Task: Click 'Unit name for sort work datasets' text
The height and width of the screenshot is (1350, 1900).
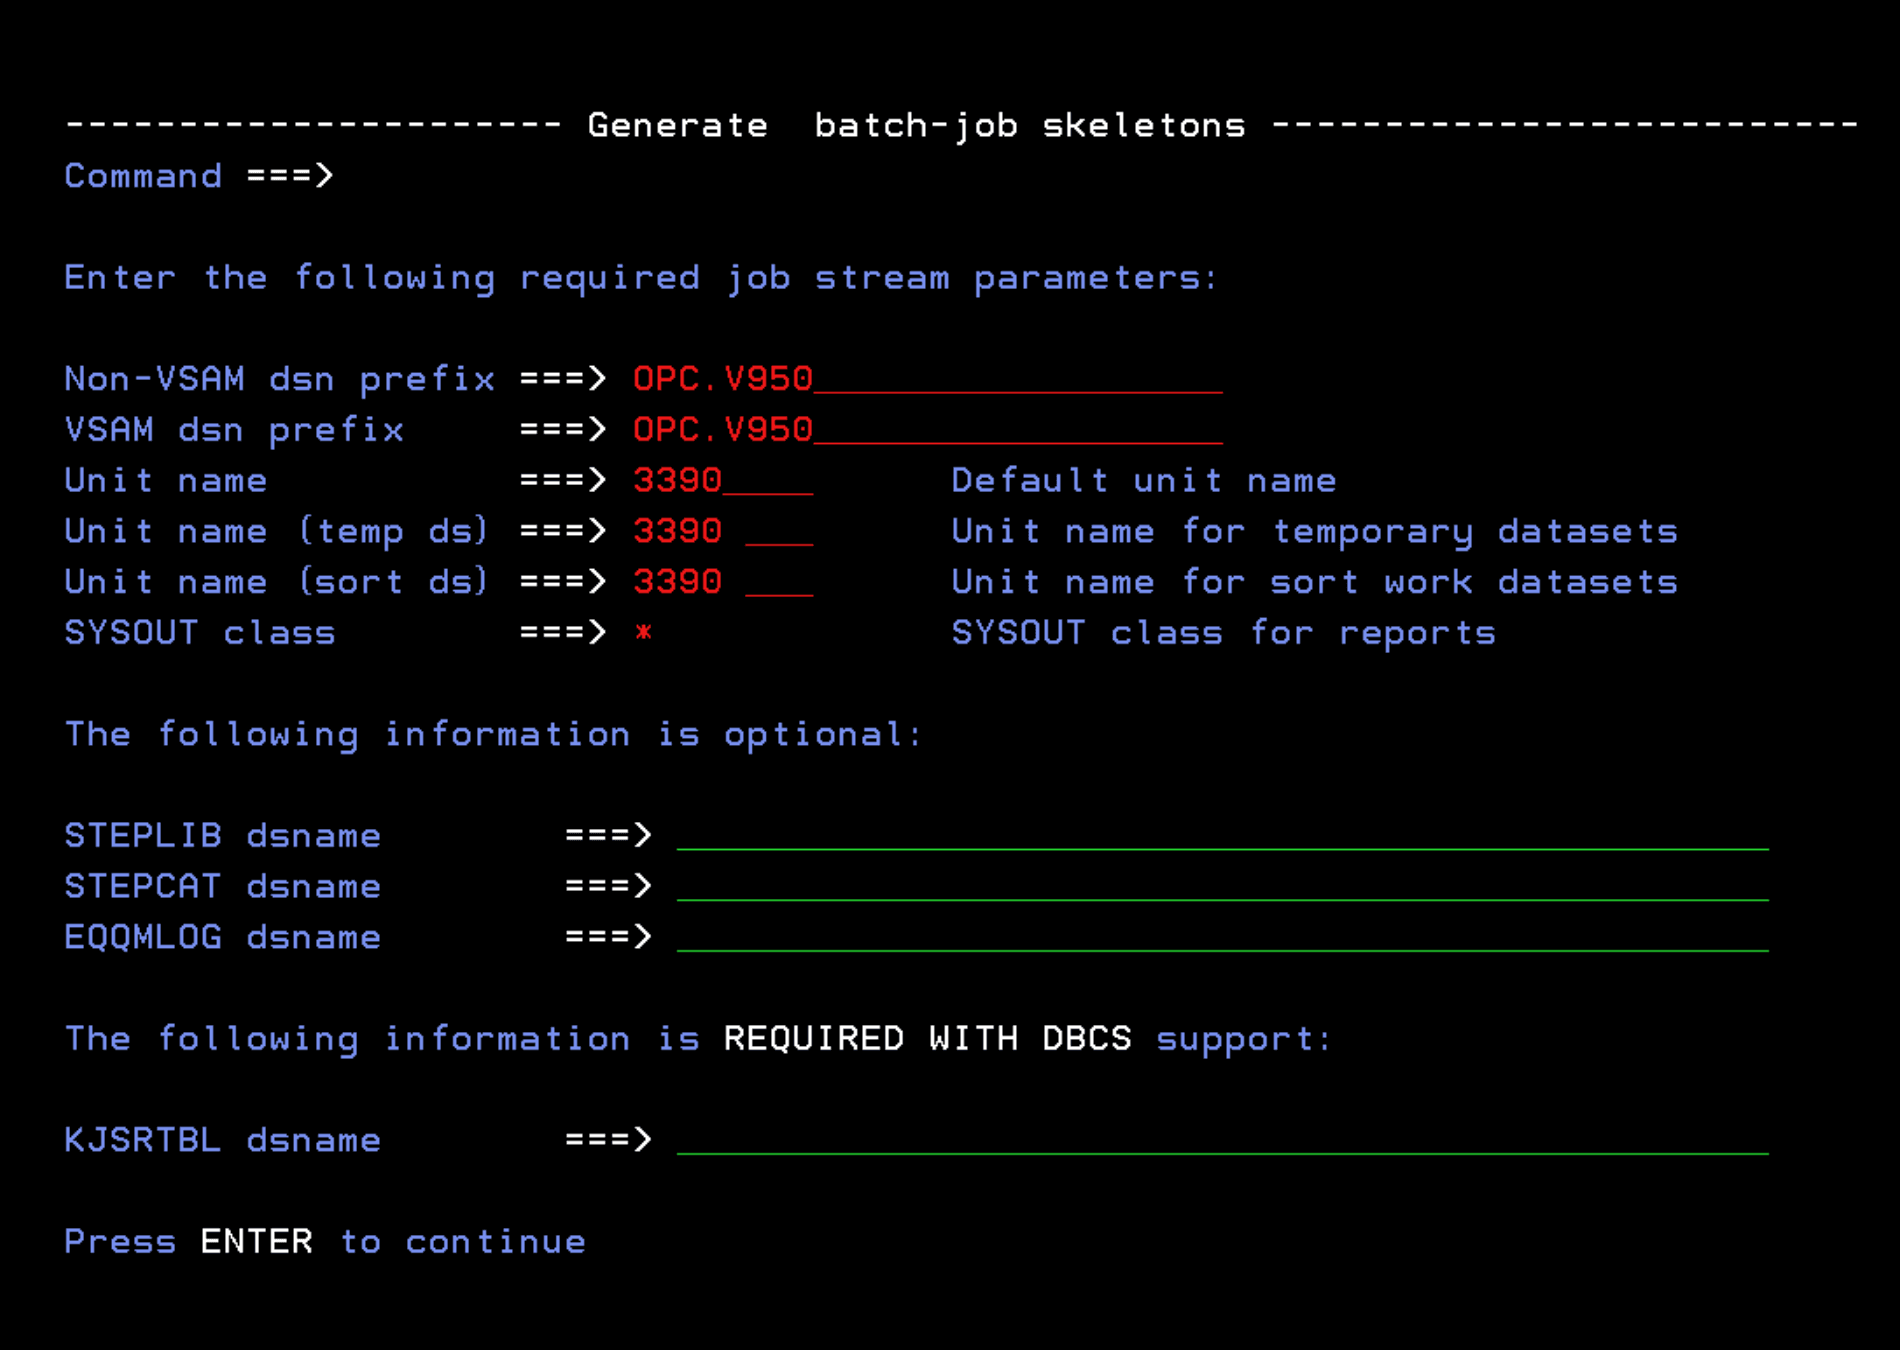Action: point(1314,582)
